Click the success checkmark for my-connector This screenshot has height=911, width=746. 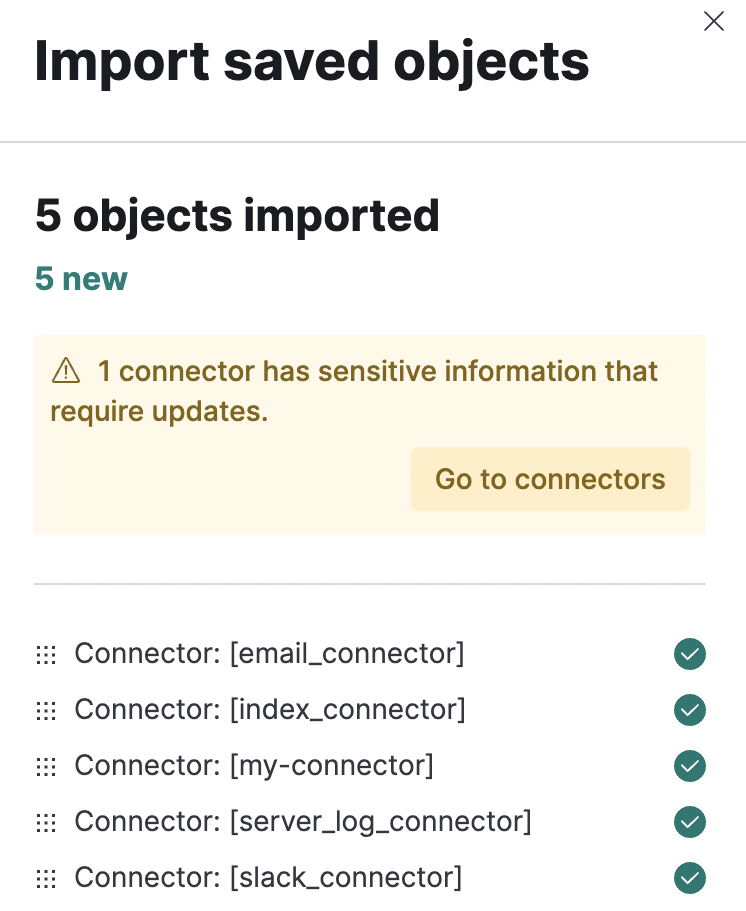[690, 766]
